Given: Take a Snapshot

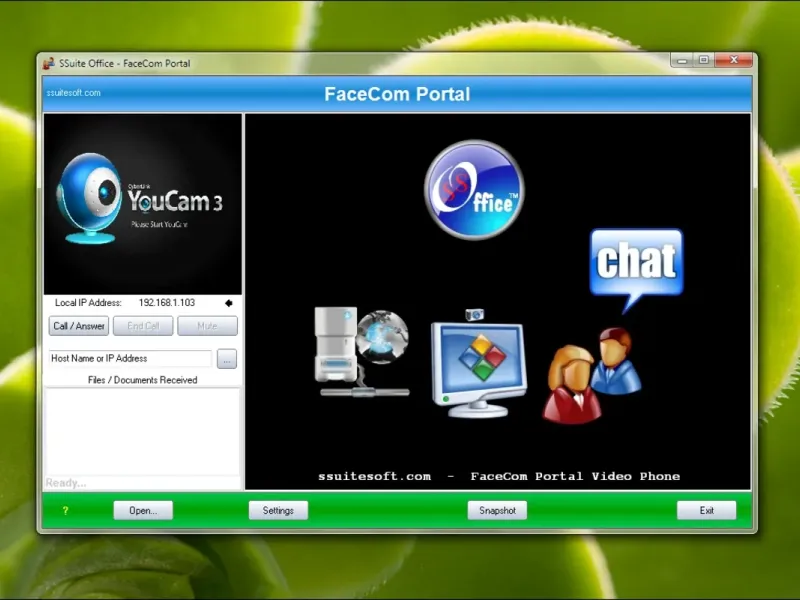Looking at the screenshot, I should [x=497, y=510].
